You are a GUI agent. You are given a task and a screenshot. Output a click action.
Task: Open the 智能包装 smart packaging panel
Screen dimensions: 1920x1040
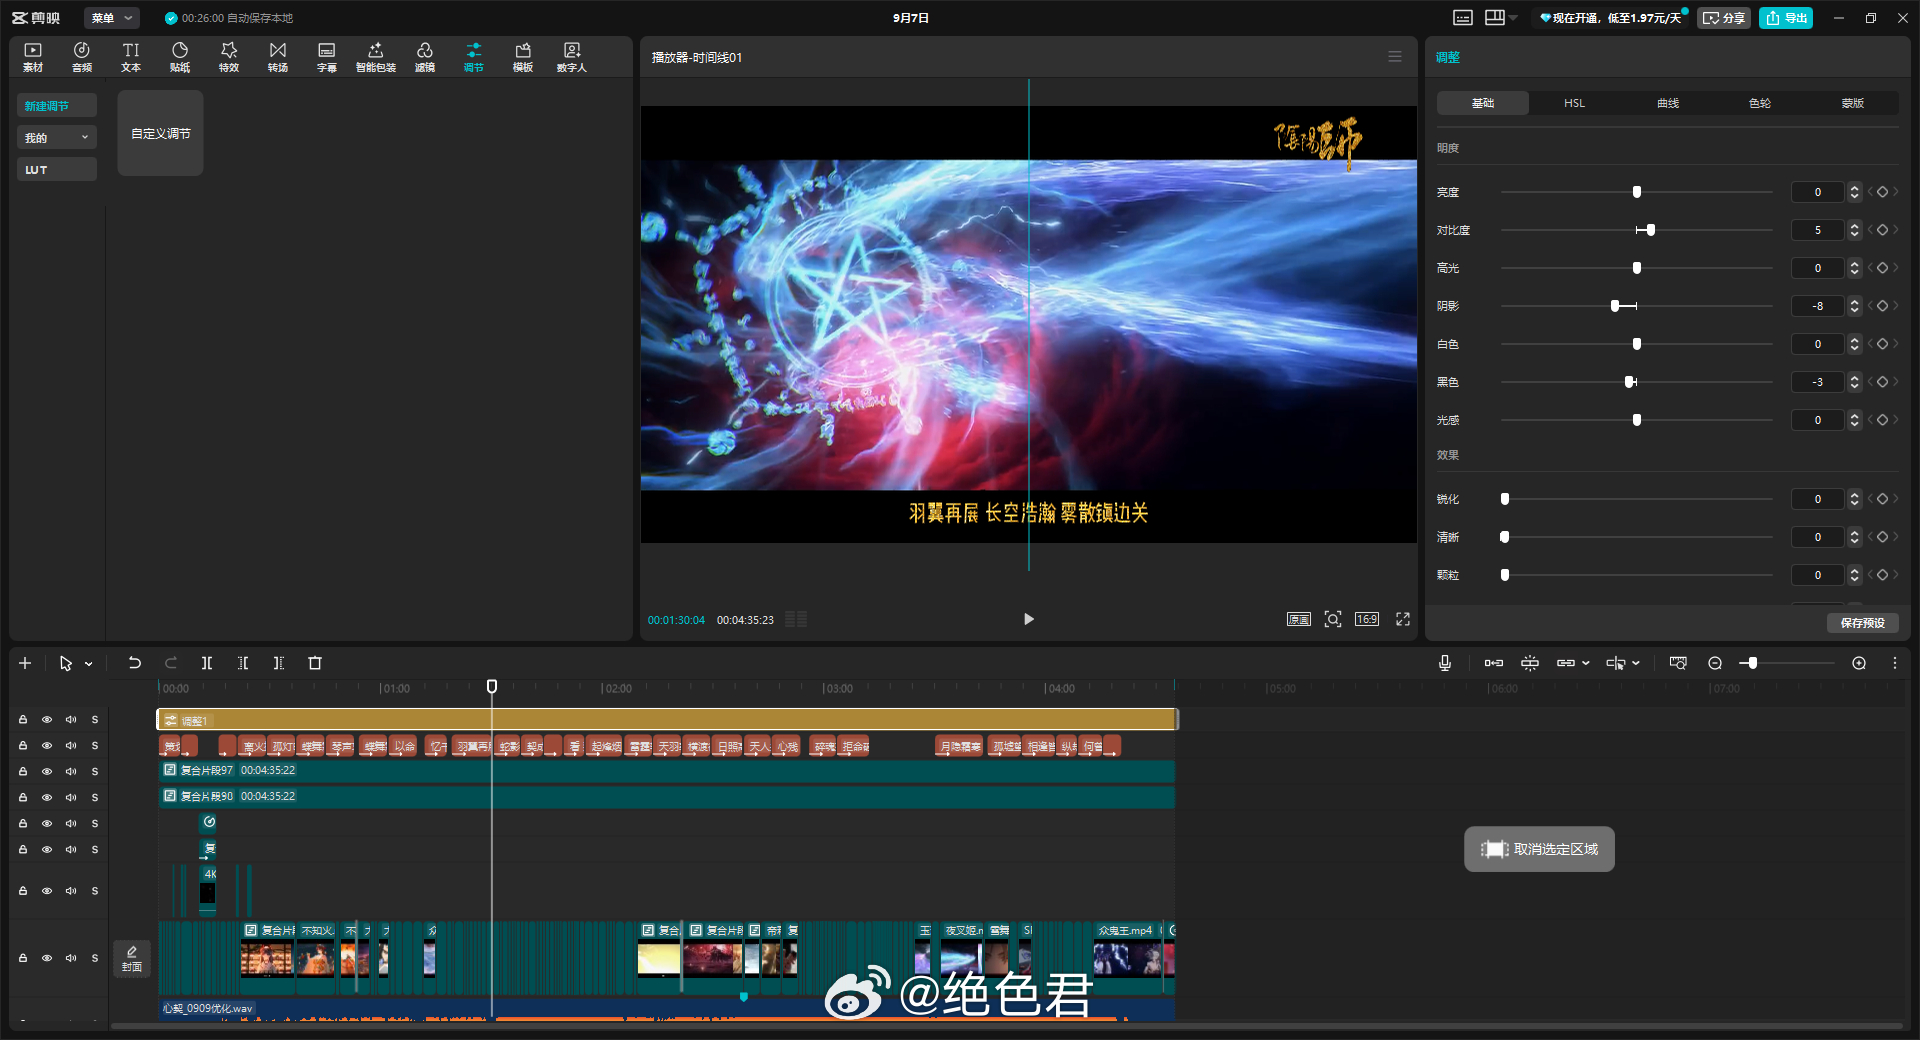pos(376,57)
